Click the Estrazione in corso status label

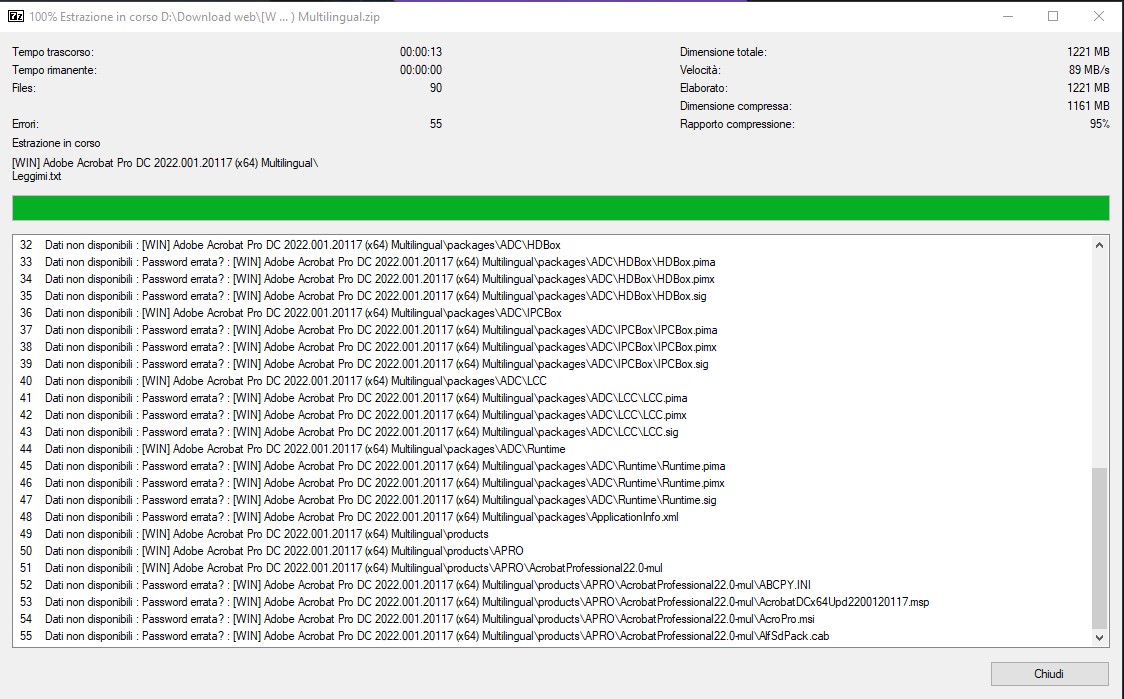56,143
